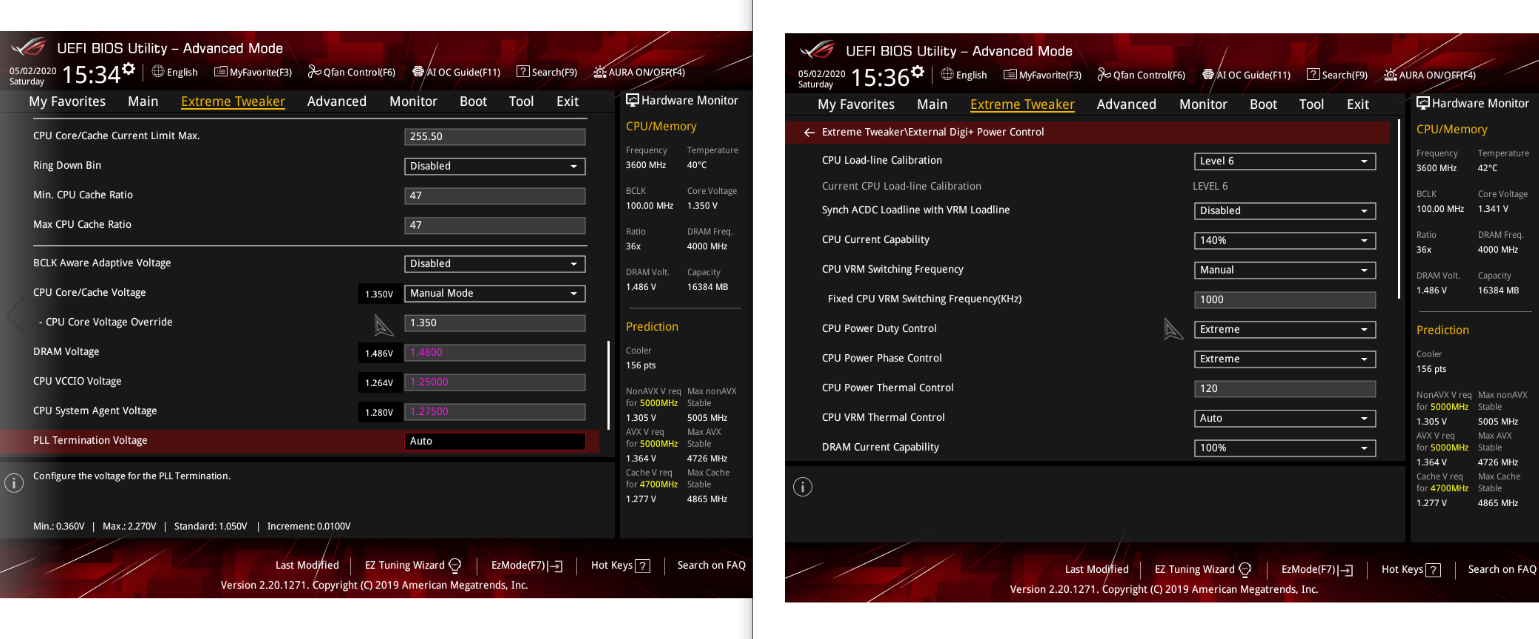The height and width of the screenshot is (639, 1539).
Task: Open CPU Power Duty Control dropdown
Action: tap(1285, 329)
